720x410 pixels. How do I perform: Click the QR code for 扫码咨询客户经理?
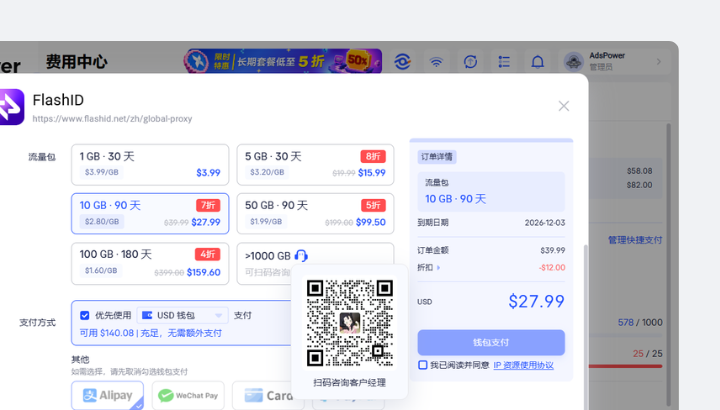(349, 322)
